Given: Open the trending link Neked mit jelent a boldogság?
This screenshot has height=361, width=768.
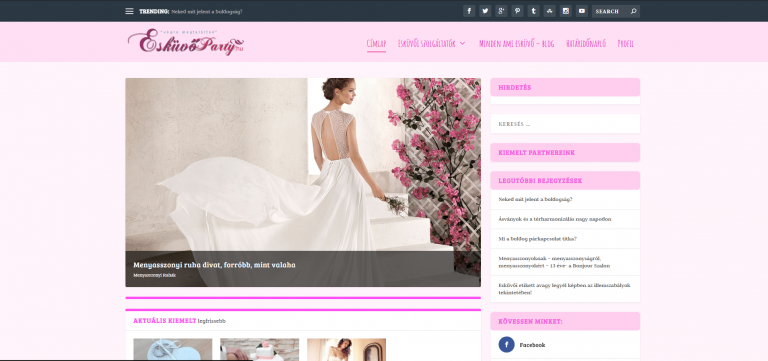Looking at the screenshot, I should [207, 11].
